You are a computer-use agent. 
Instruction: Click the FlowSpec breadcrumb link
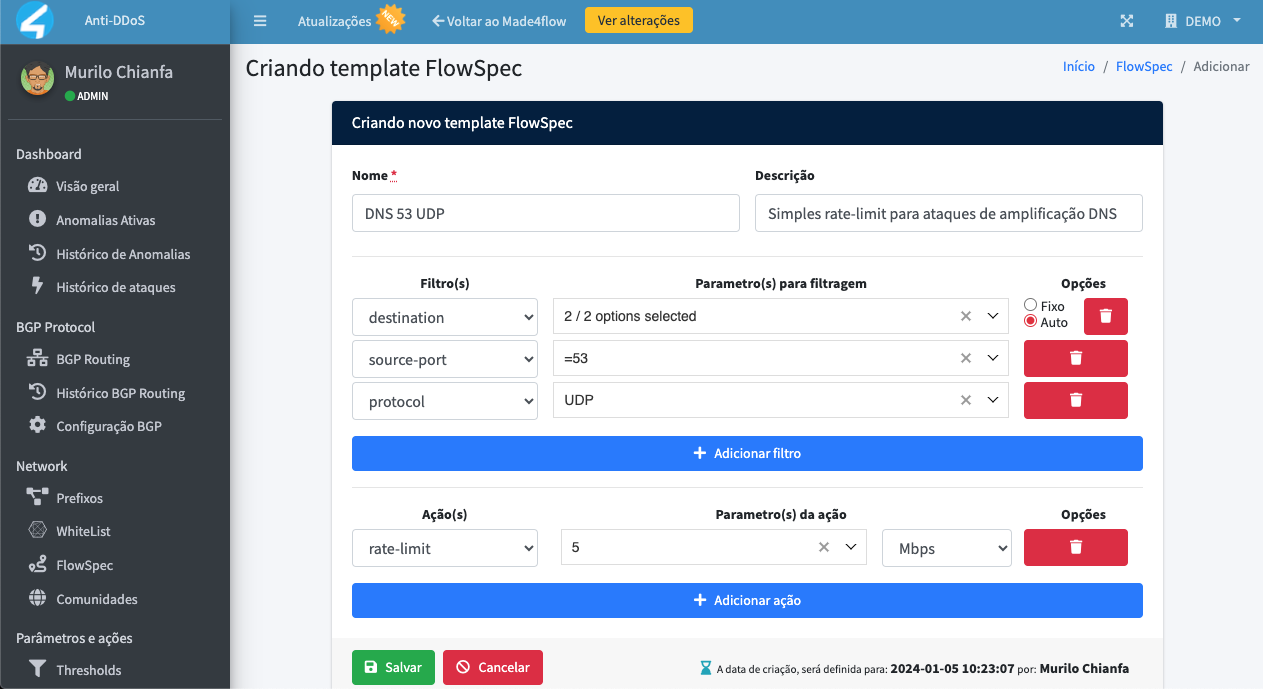1144,66
